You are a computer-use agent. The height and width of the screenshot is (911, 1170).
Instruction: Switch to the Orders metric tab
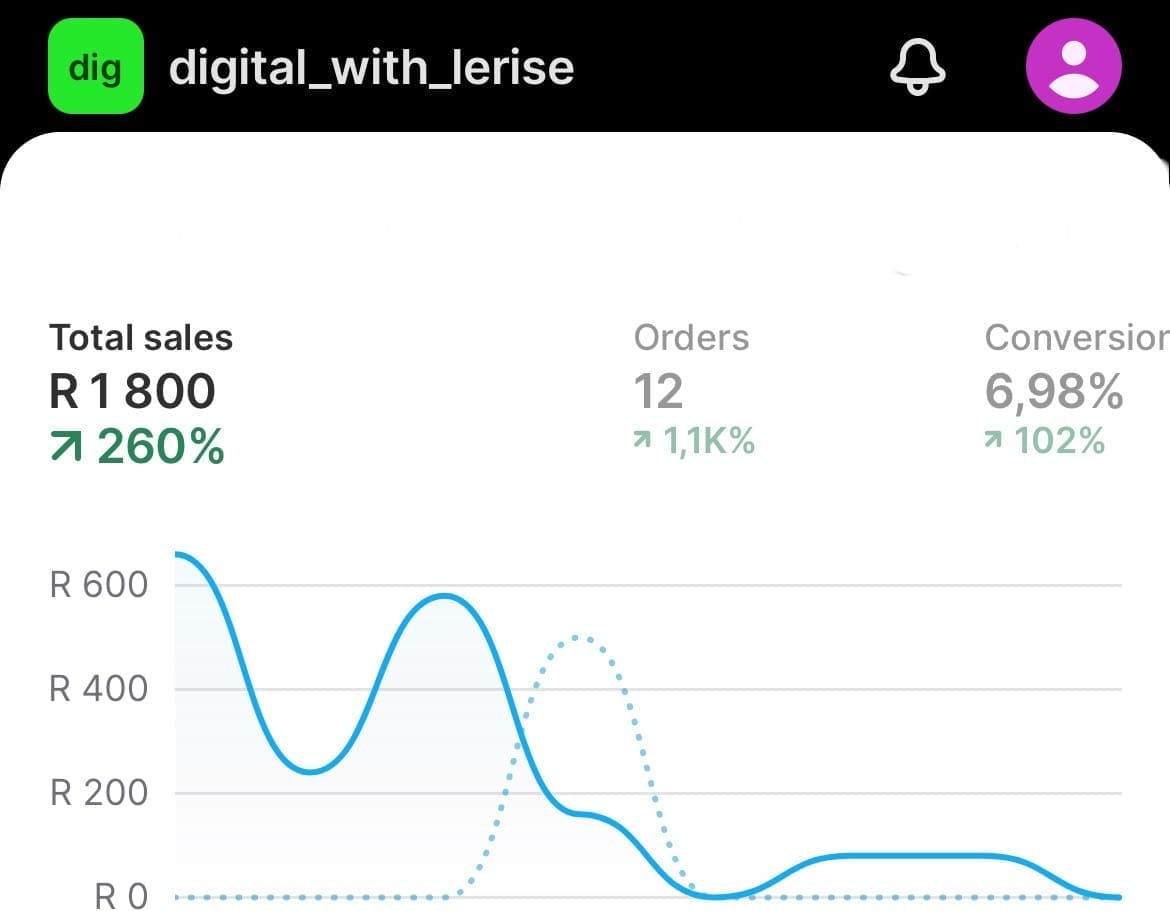691,338
